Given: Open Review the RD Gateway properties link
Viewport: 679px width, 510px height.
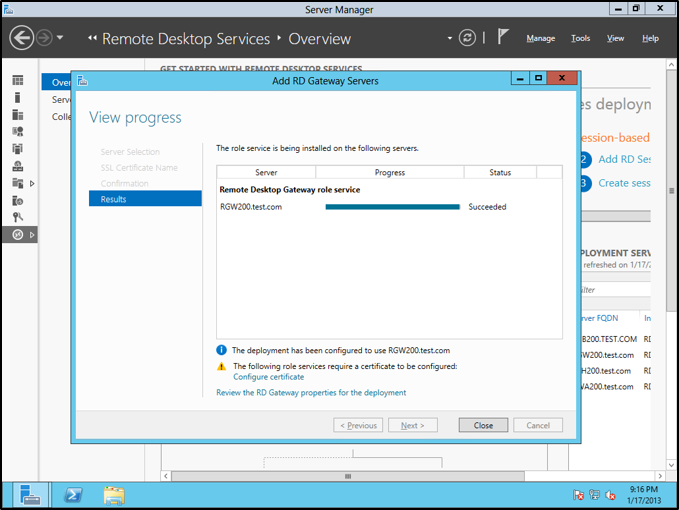Looking at the screenshot, I should point(311,393).
